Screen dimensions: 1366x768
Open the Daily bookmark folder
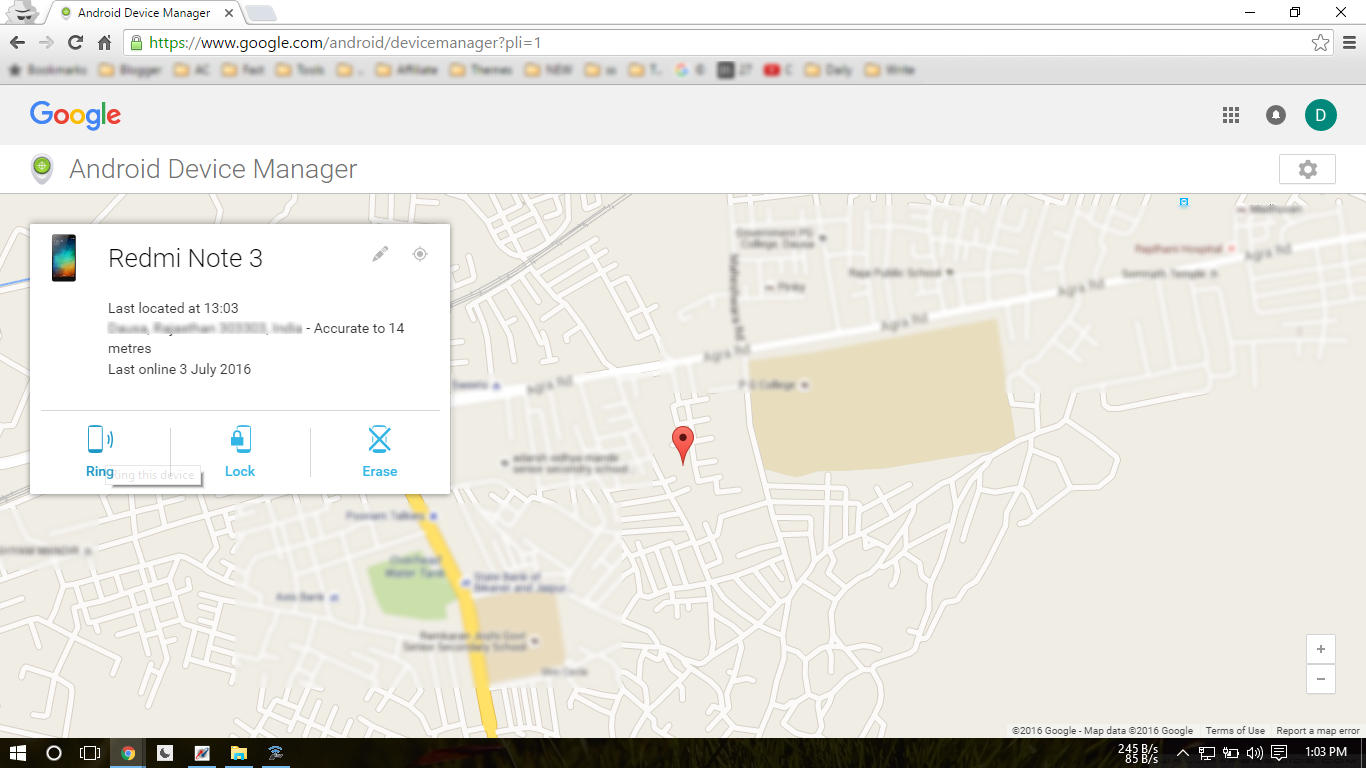pyautogui.click(x=828, y=70)
